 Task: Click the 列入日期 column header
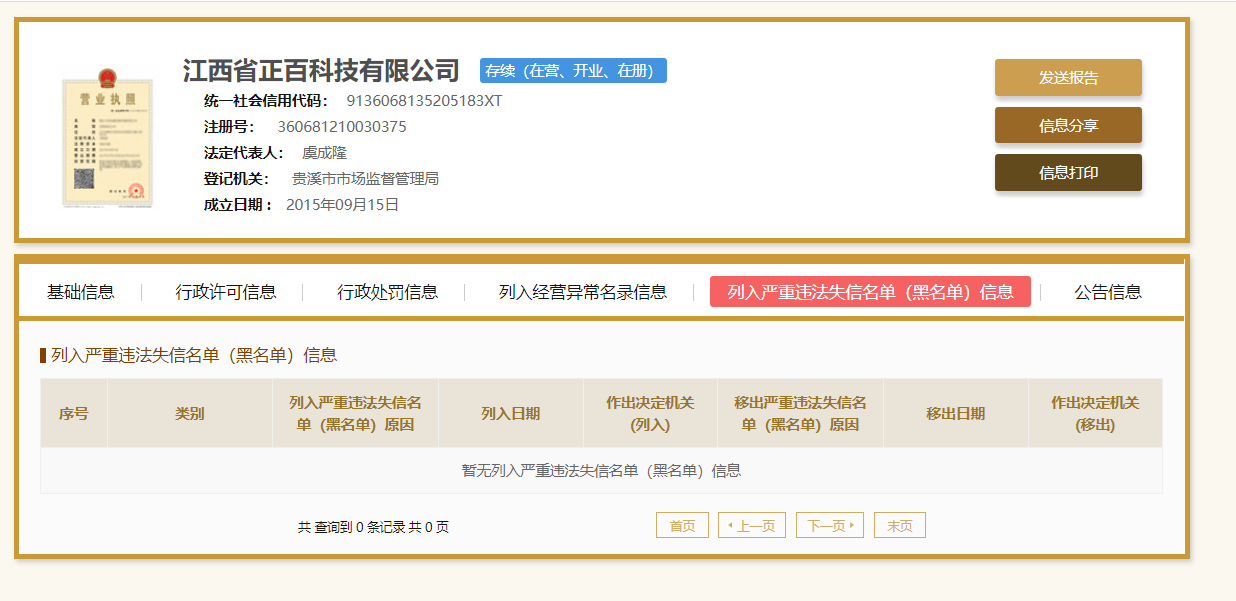511,413
